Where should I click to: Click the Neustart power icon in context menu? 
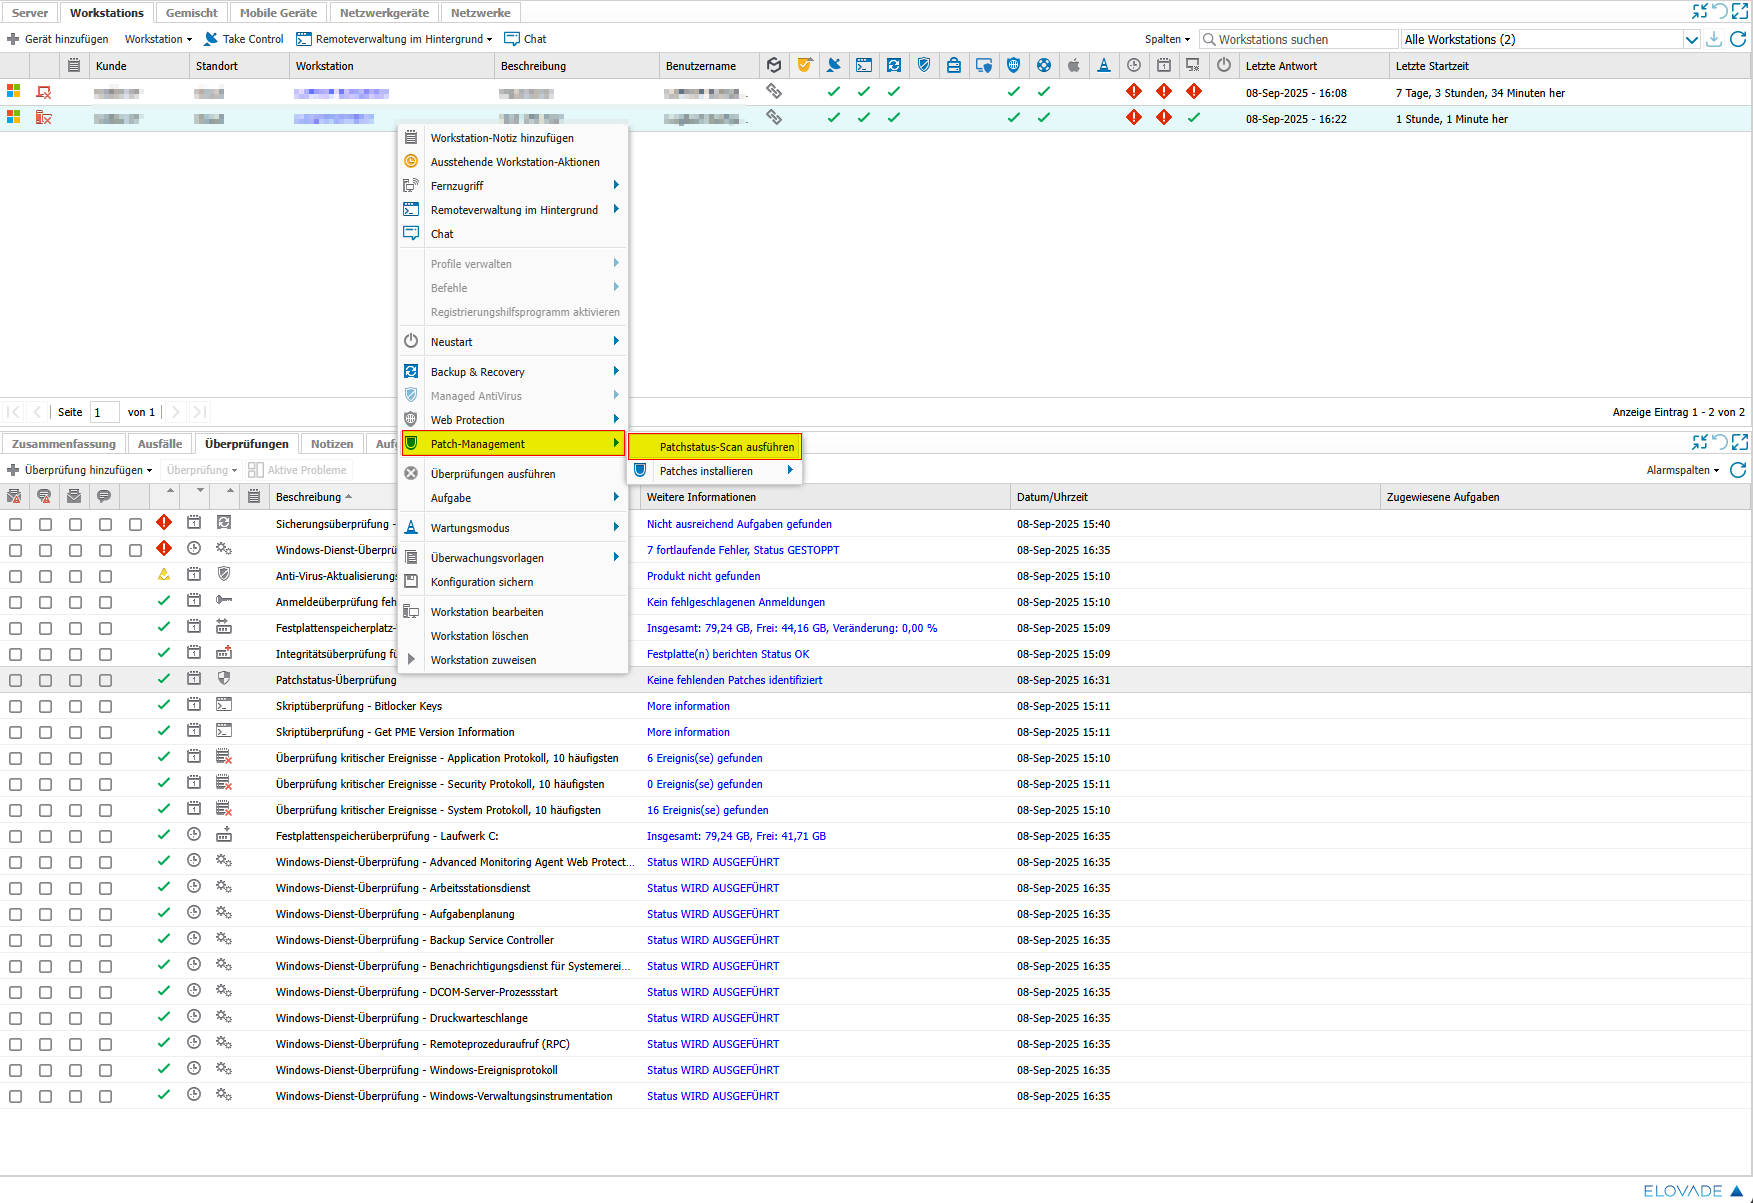coord(411,342)
